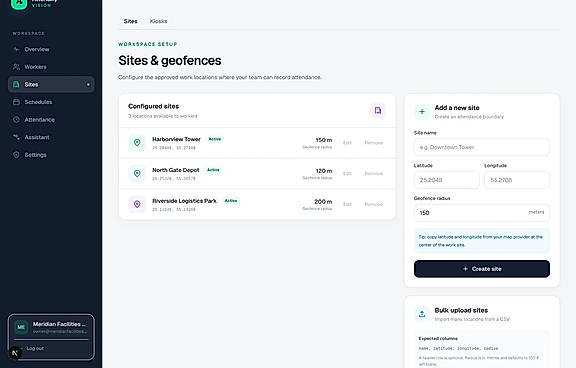The width and height of the screenshot is (576, 368).
Task: Click the Bulk upload sites upload icon
Action: point(422,314)
